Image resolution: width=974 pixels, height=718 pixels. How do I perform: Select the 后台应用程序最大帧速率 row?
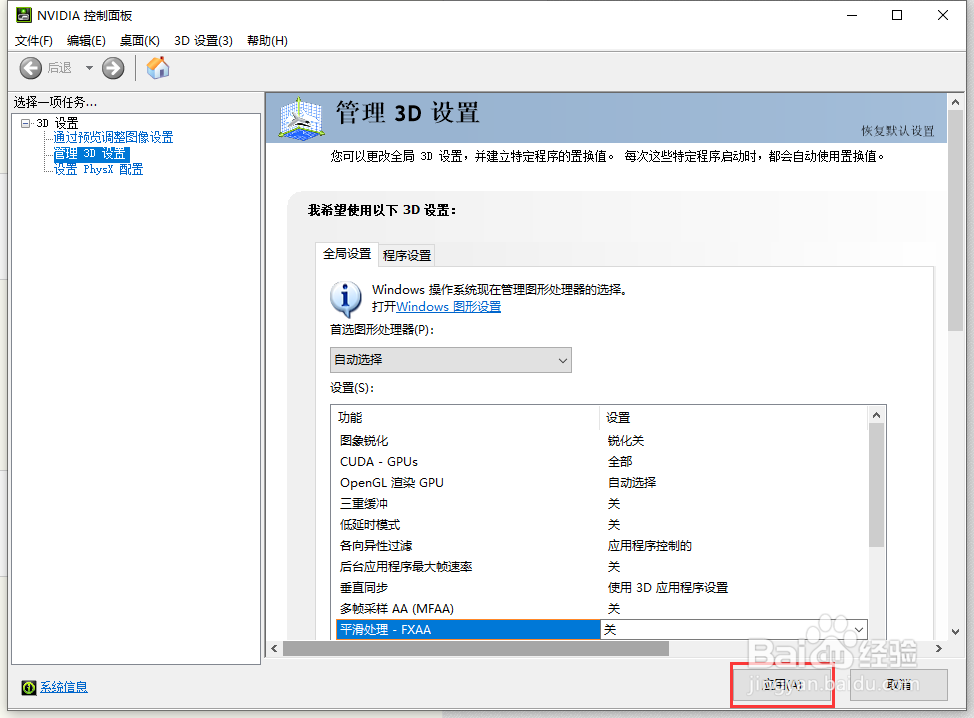point(601,566)
